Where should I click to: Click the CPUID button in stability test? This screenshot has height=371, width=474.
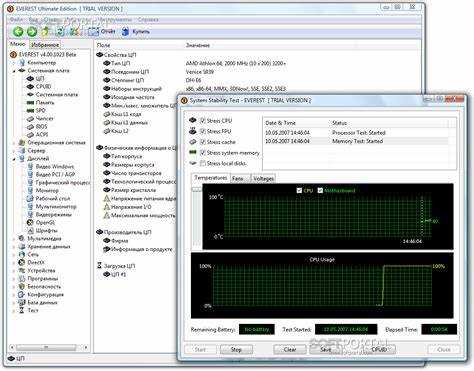[379, 349]
